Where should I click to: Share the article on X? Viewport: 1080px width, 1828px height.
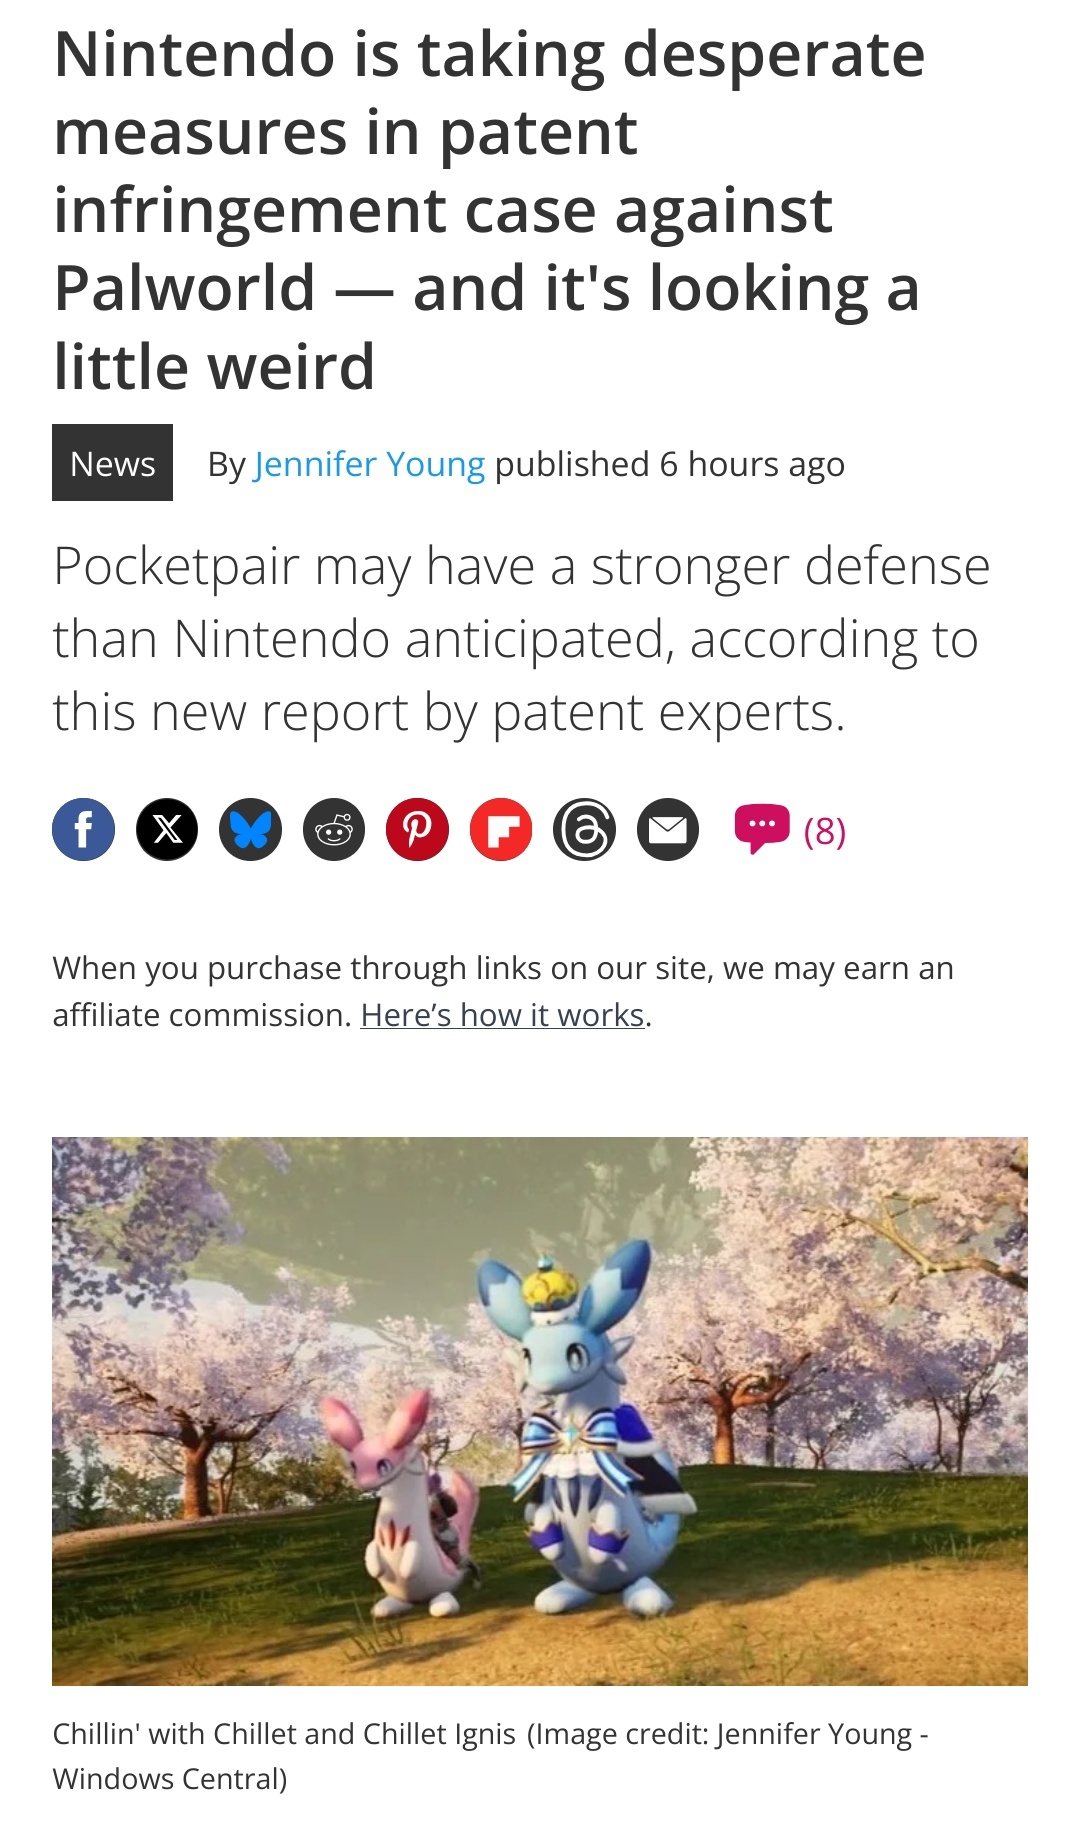167,830
